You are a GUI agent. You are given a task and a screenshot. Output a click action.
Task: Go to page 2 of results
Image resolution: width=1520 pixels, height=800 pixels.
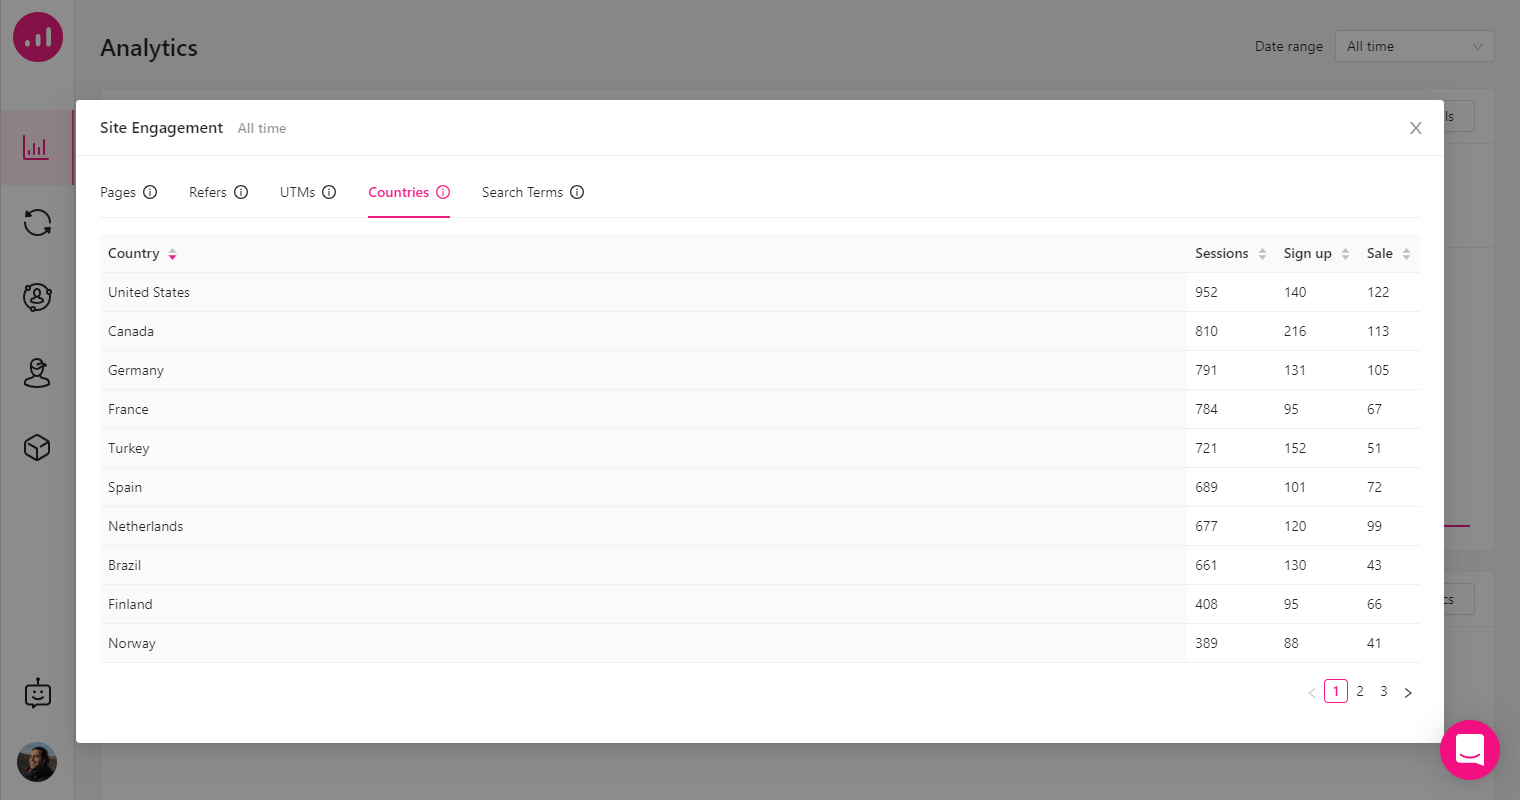[x=1360, y=691]
